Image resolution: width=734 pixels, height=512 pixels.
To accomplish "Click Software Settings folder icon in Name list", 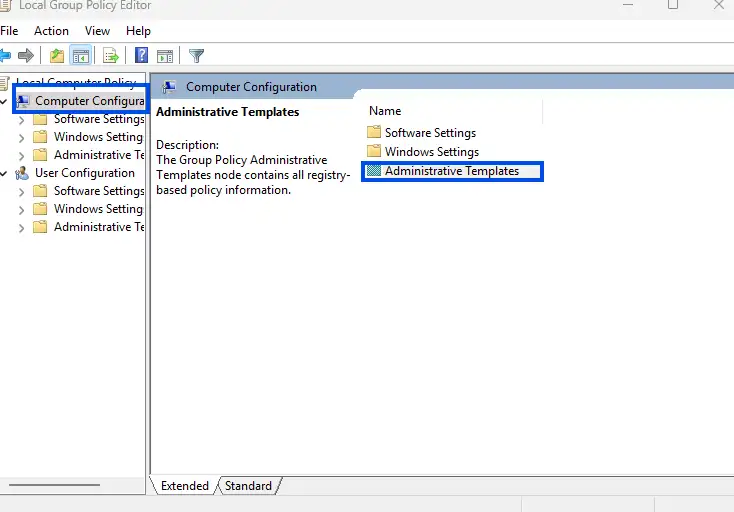I will pos(374,132).
